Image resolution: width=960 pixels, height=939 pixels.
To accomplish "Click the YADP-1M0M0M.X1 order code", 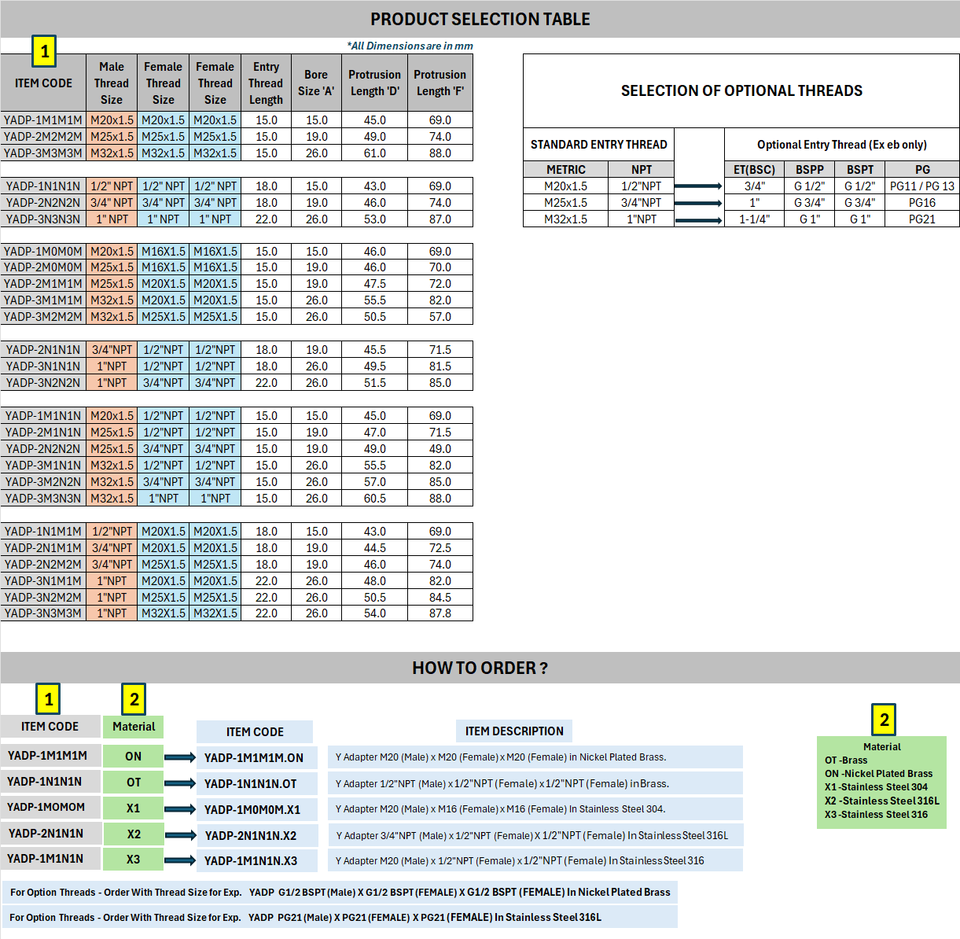I will tap(253, 810).
